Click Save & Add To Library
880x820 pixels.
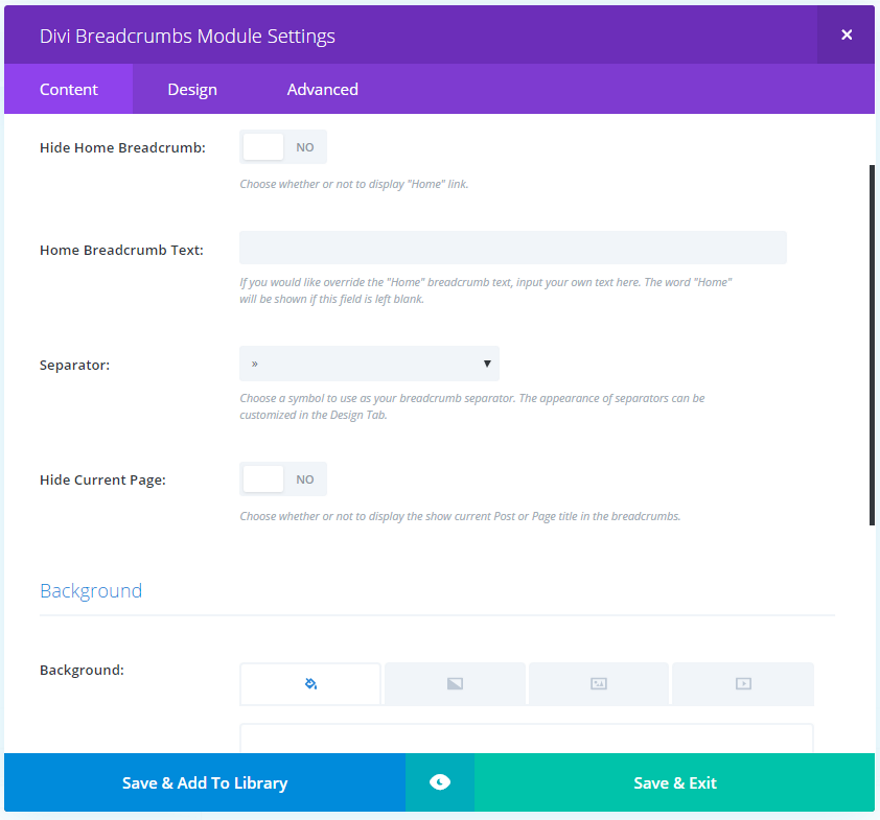click(205, 783)
